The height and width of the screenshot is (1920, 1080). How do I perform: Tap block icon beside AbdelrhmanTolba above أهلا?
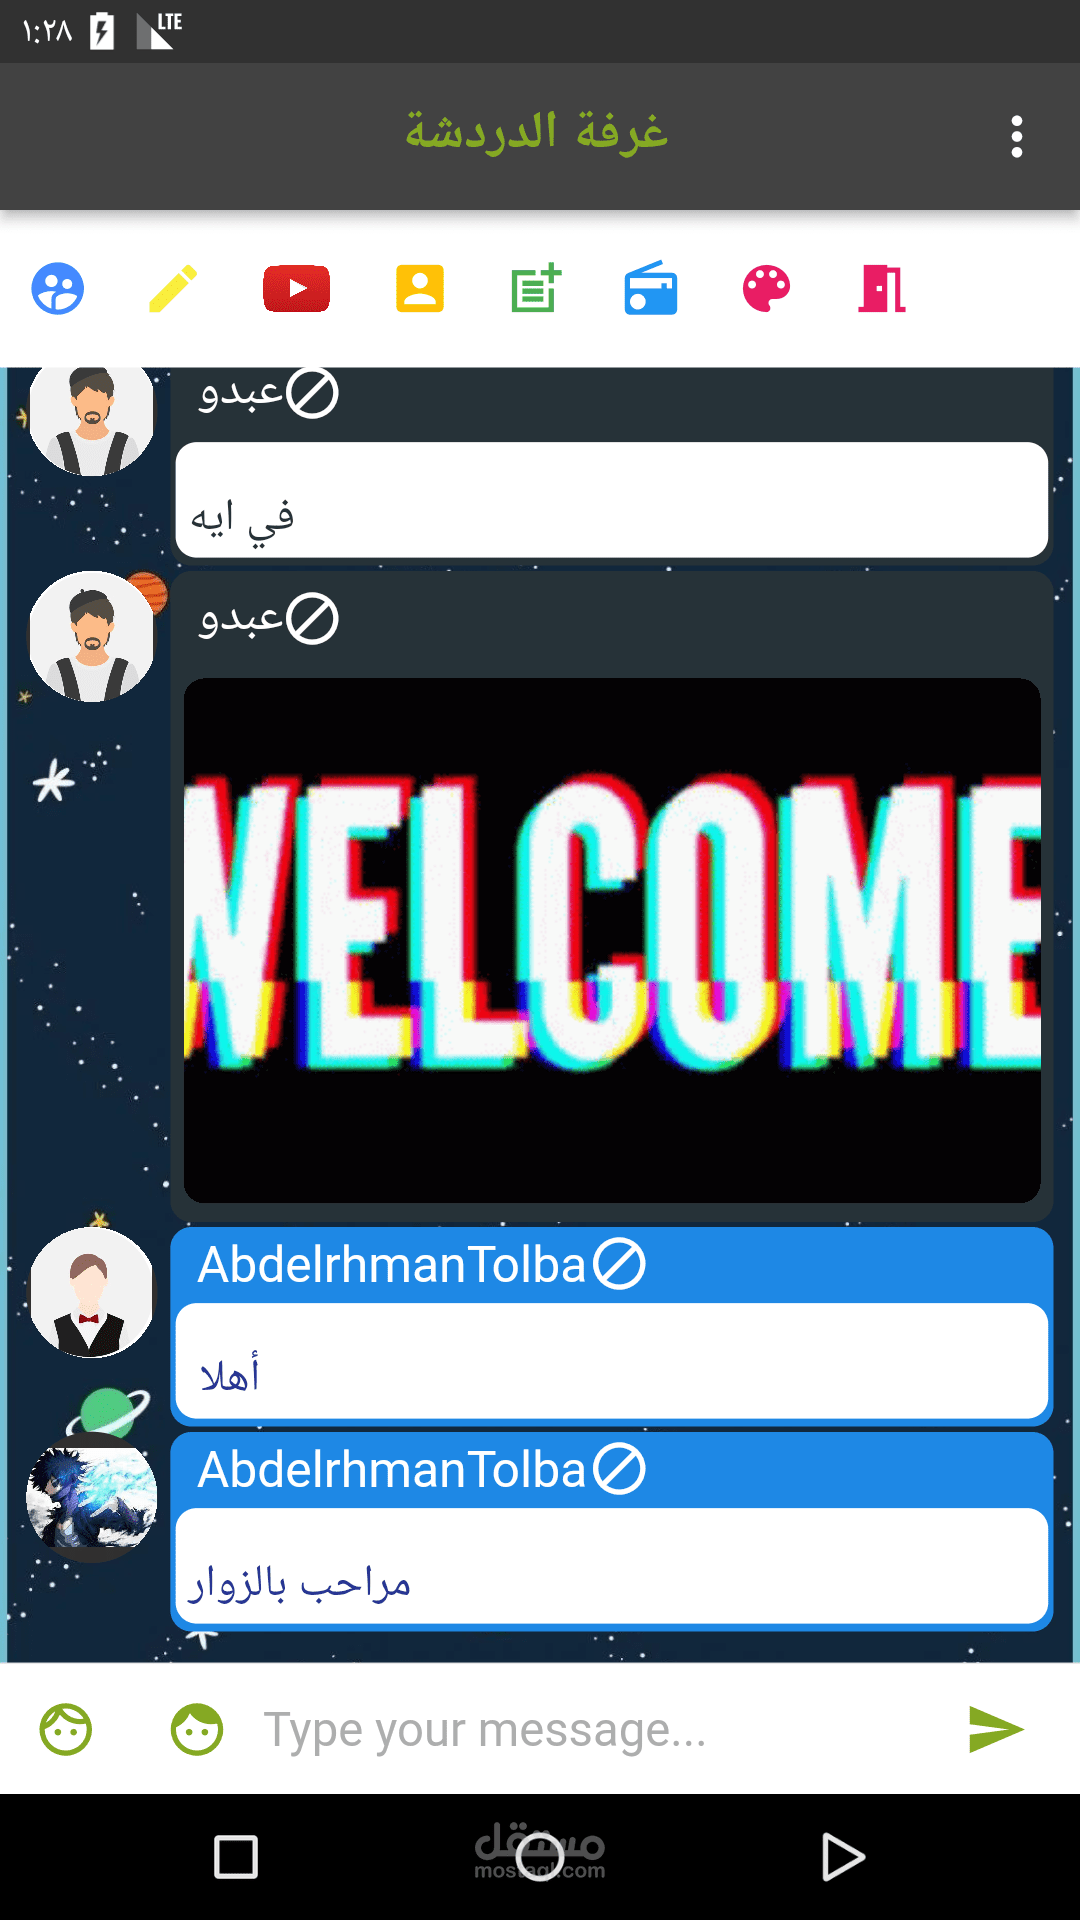(620, 1264)
